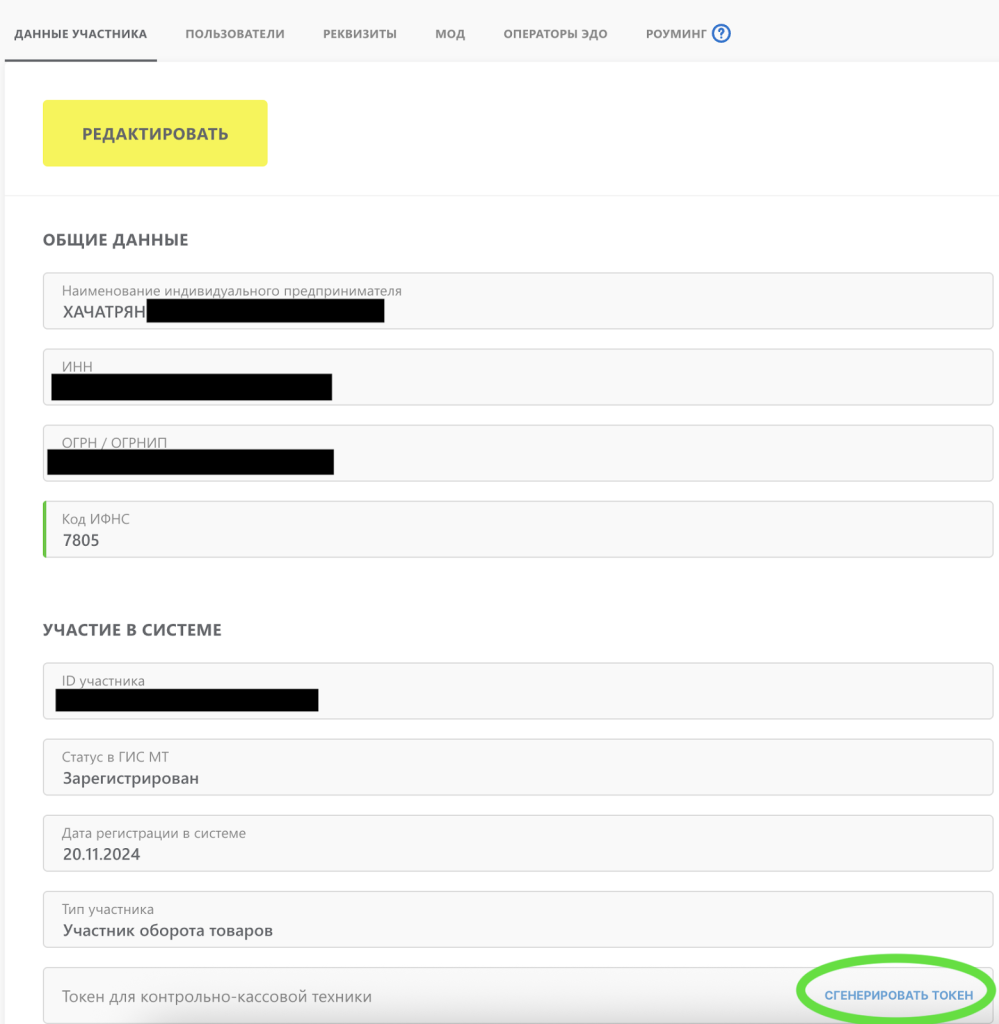Screen dimensions: 999x1024
Task: Go to the РЕКВИЗИТЫ tab
Action: click(x=360, y=34)
